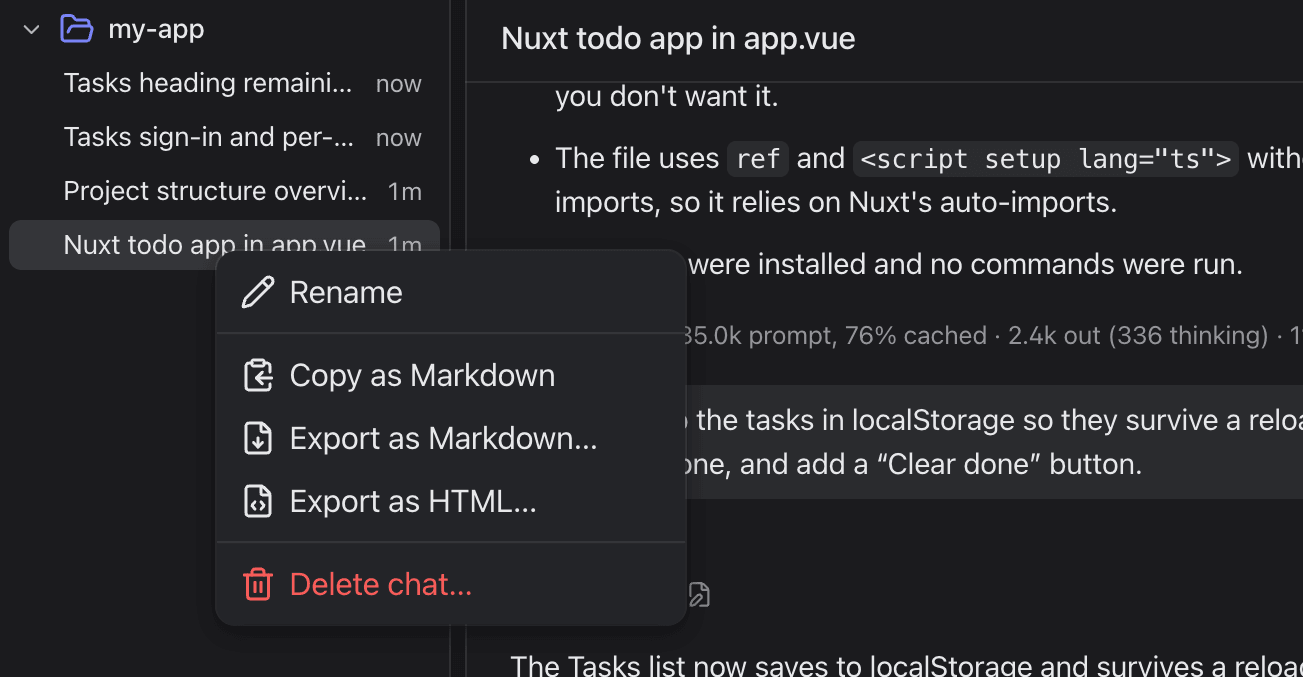The width and height of the screenshot is (1303, 677).
Task: Choose Copy as Markdown
Action: pyautogui.click(x=451, y=375)
